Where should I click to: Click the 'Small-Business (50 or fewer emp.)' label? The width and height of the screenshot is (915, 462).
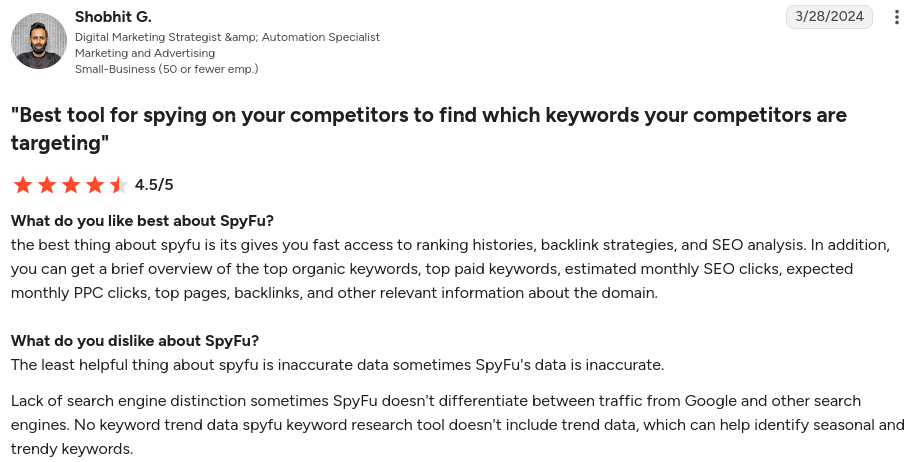[166, 69]
